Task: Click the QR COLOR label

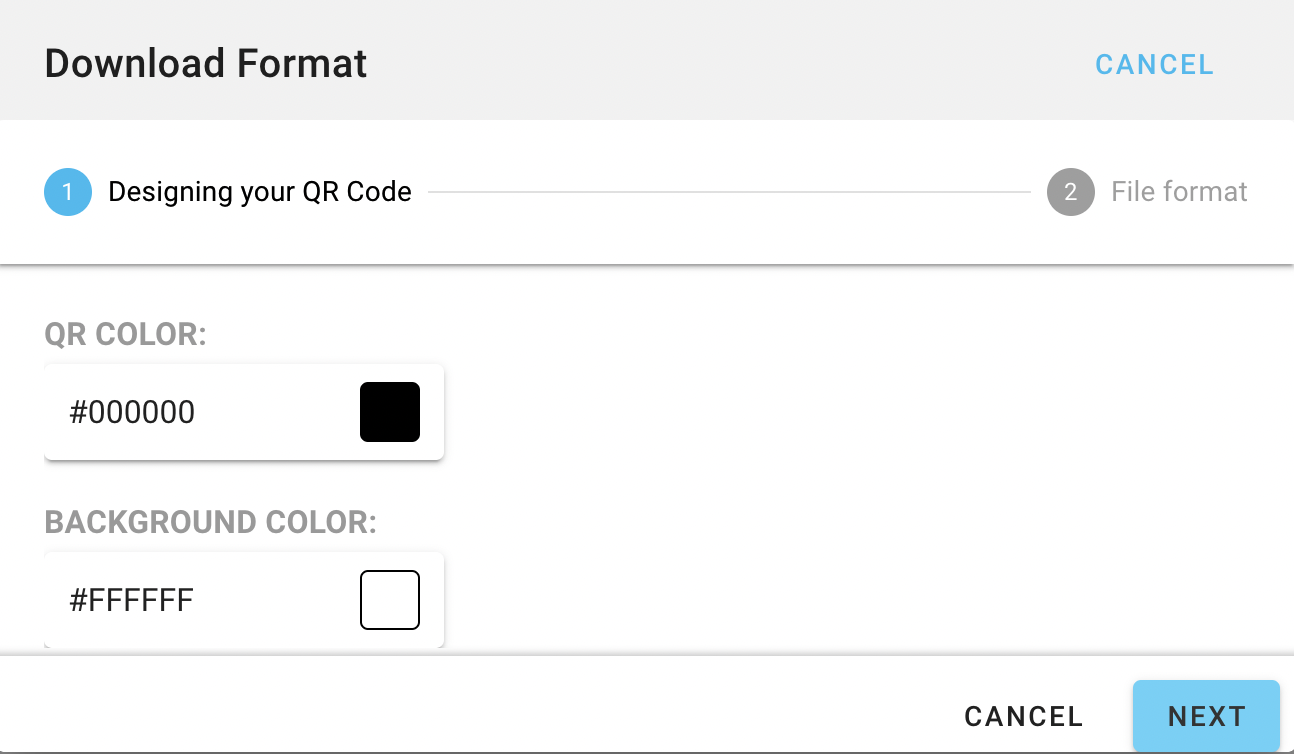Action: click(125, 335)
